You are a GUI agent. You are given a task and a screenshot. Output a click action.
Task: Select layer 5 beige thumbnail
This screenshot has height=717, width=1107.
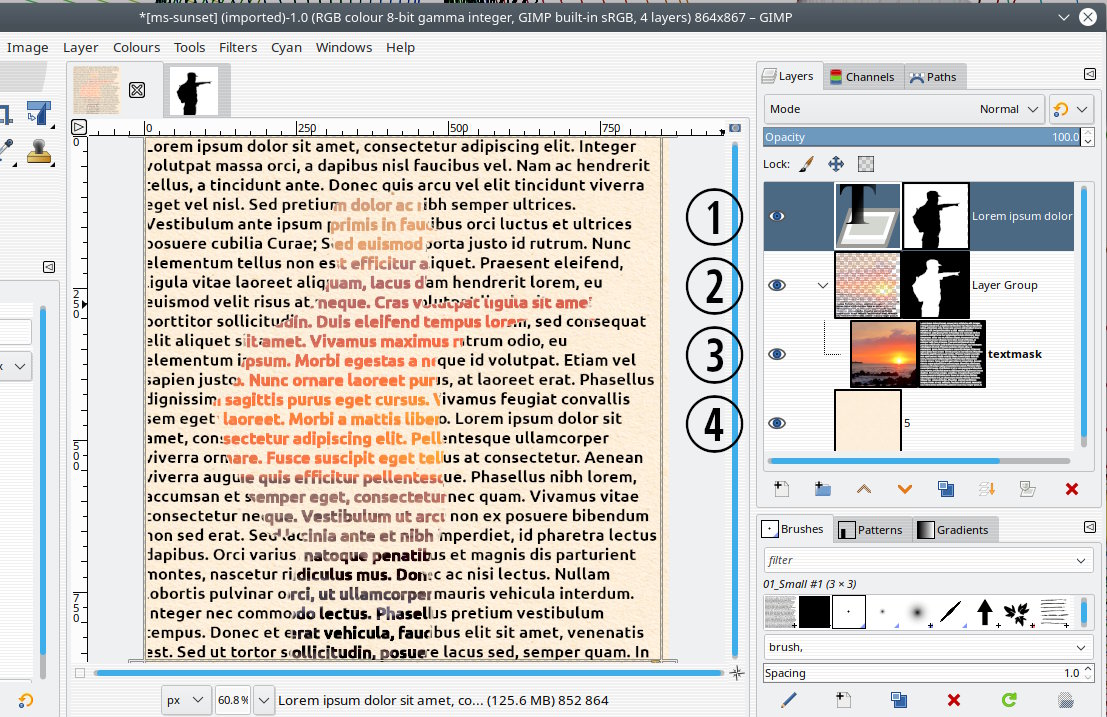(x=868, y=421)
